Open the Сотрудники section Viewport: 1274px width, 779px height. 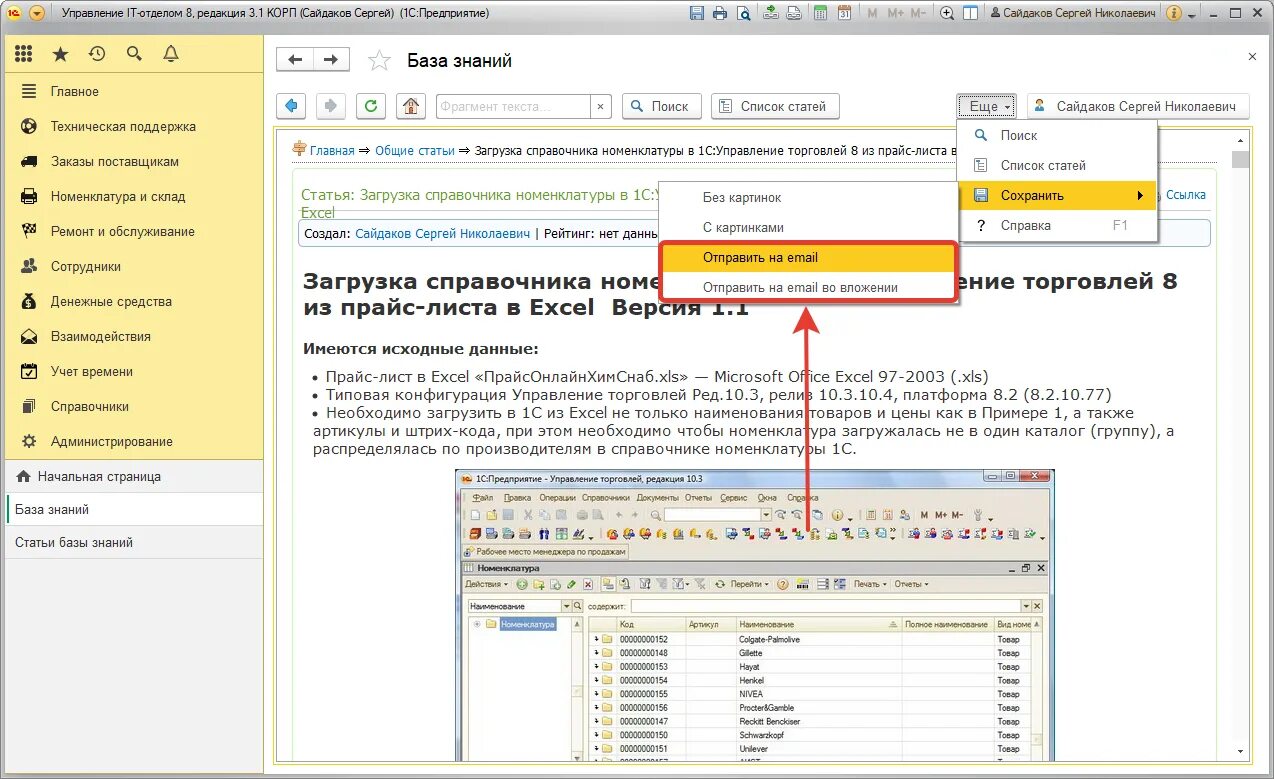133,266
